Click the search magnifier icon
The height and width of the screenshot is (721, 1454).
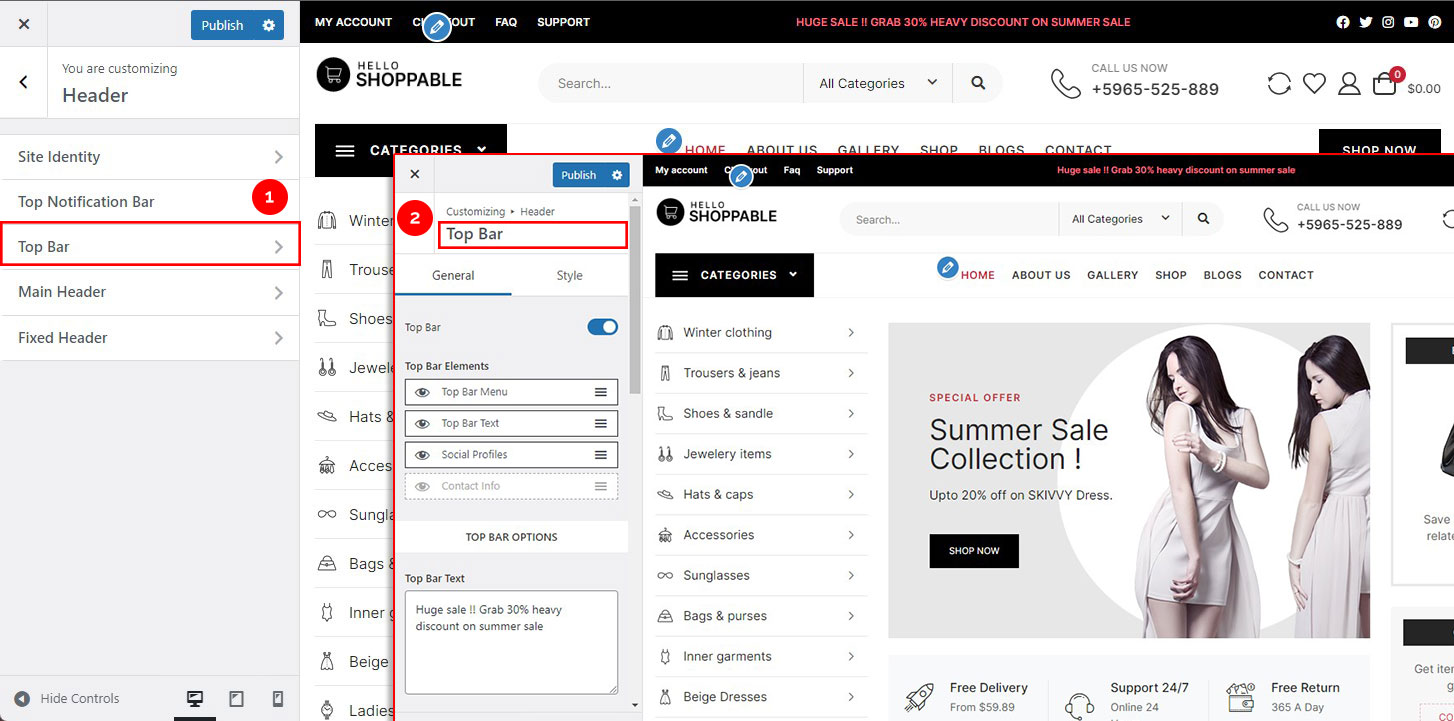pyautogui.click(x=978, y=83)
